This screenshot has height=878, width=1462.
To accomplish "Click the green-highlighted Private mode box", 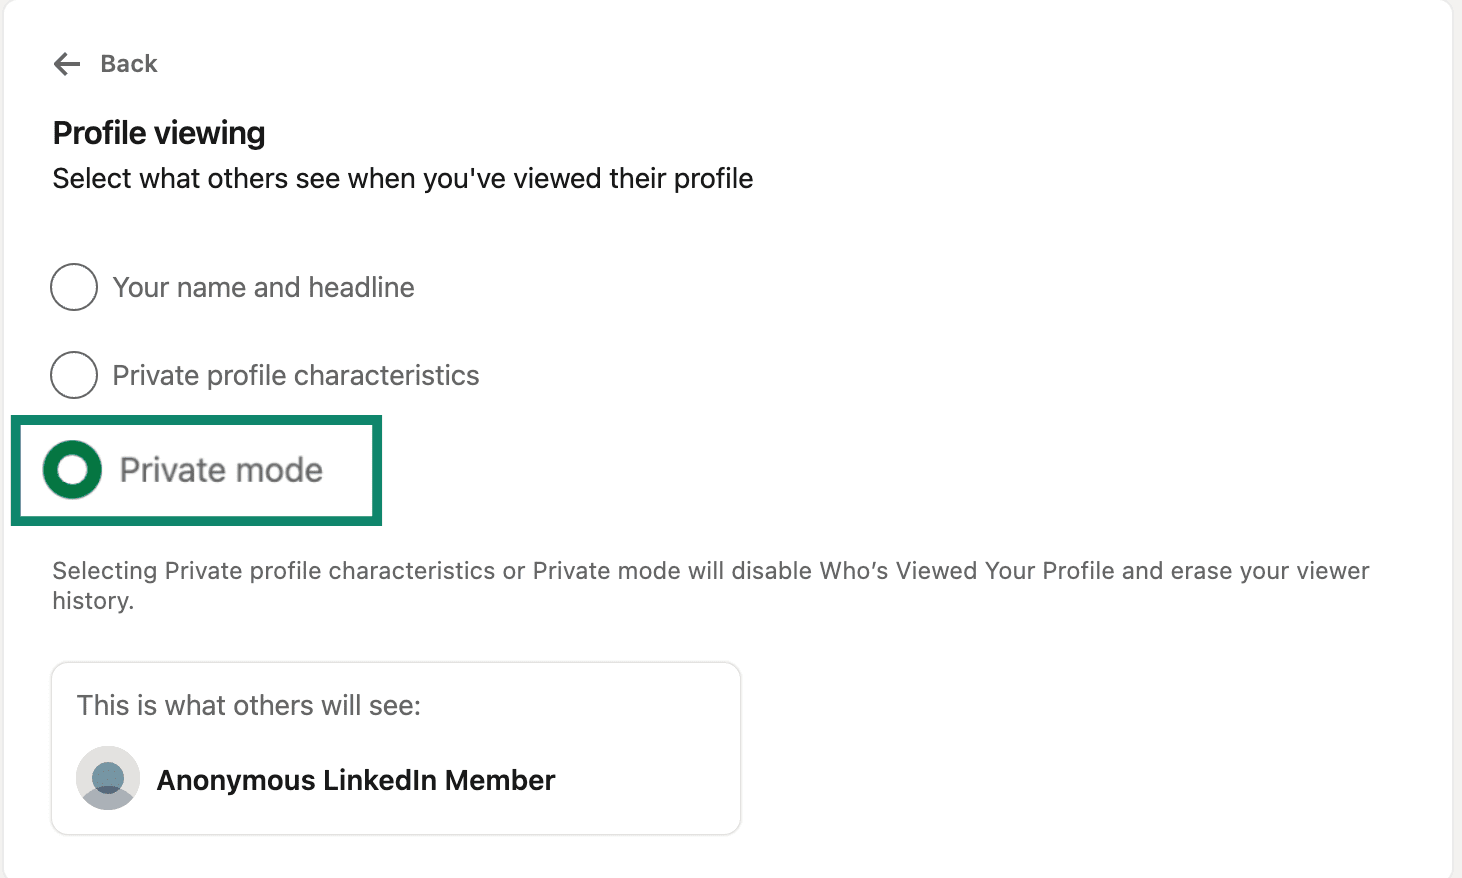I will tap(196, 469).
